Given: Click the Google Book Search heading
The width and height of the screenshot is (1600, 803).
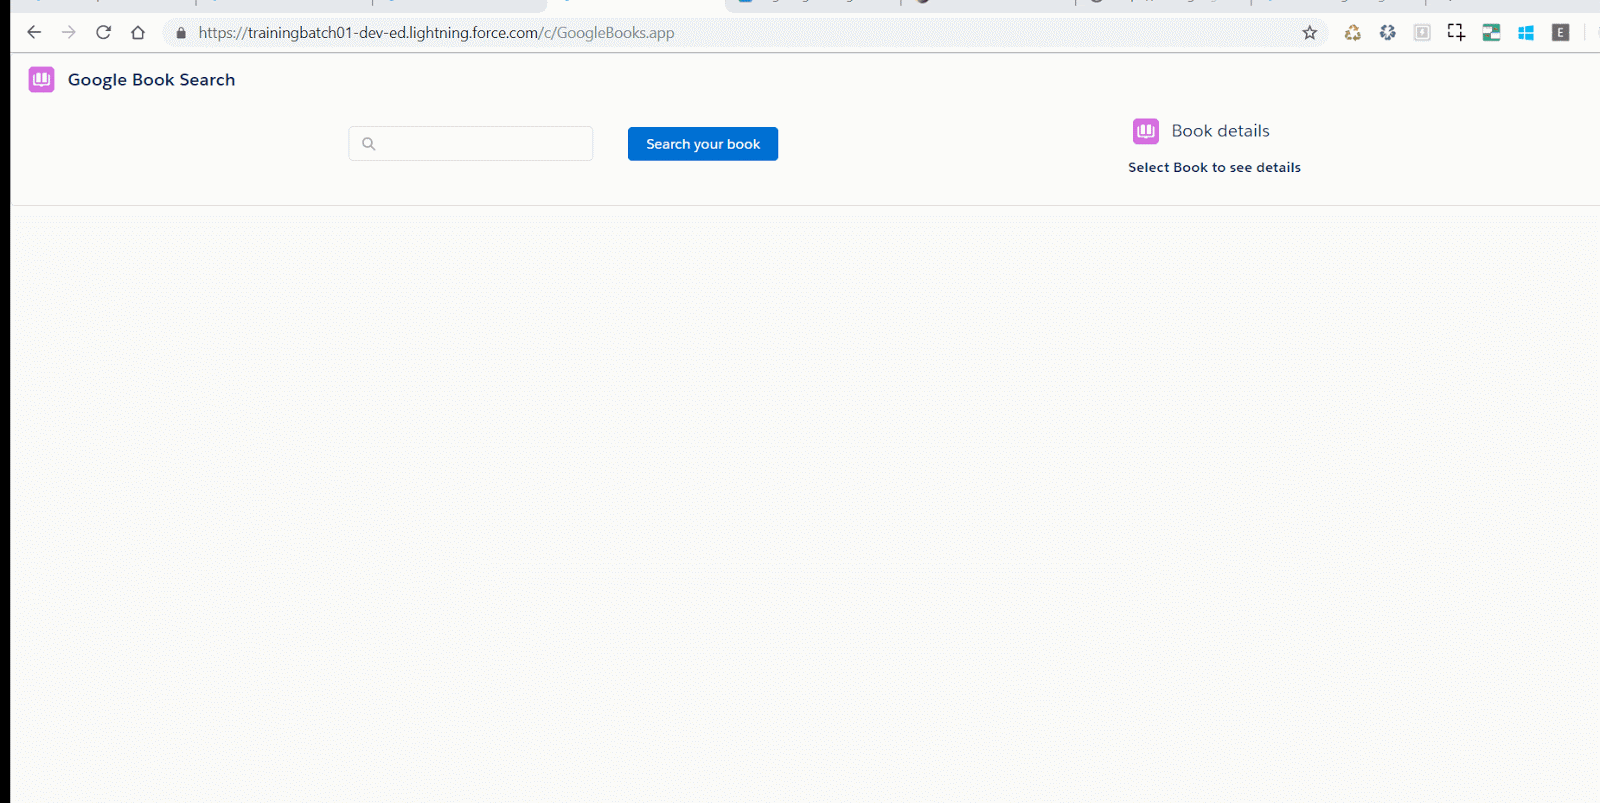Looking at the screenshot, I should pyautogui.click(x=152, y=80).
